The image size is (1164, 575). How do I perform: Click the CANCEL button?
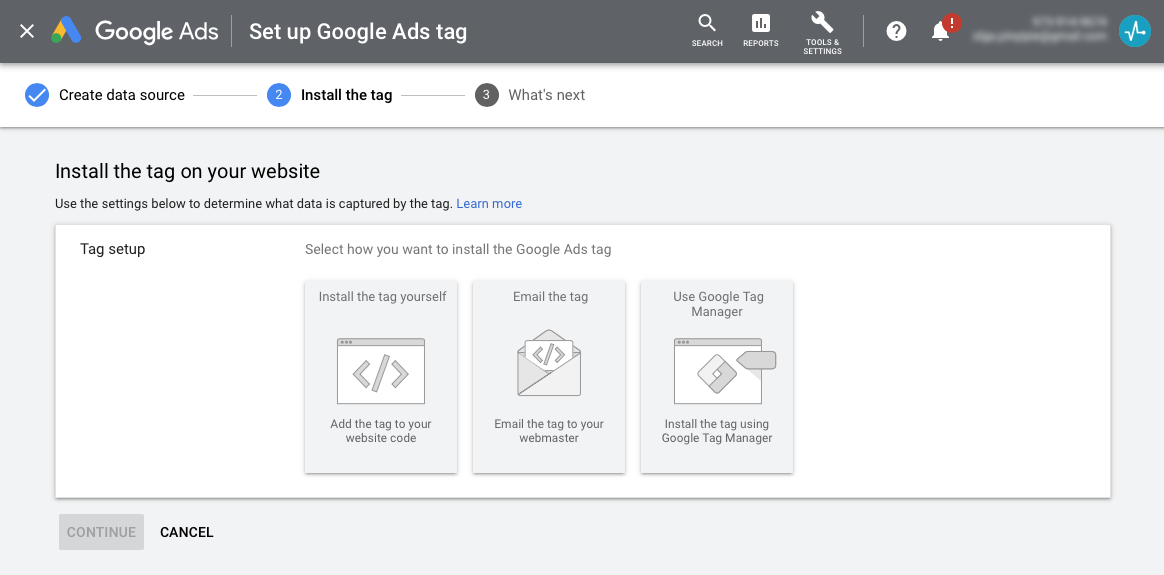(x=187, y=532)
